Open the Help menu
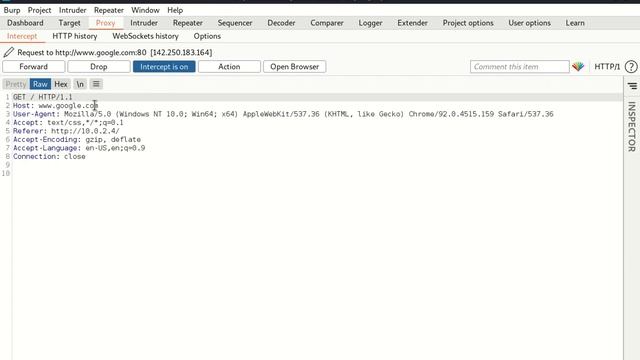This screenshot has width=640, height=360. pos(175,10)
